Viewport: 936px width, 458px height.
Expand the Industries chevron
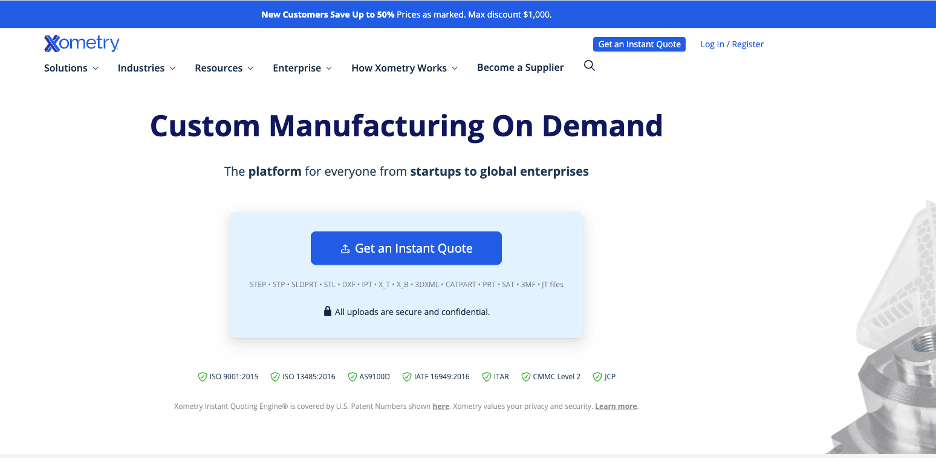173,69
